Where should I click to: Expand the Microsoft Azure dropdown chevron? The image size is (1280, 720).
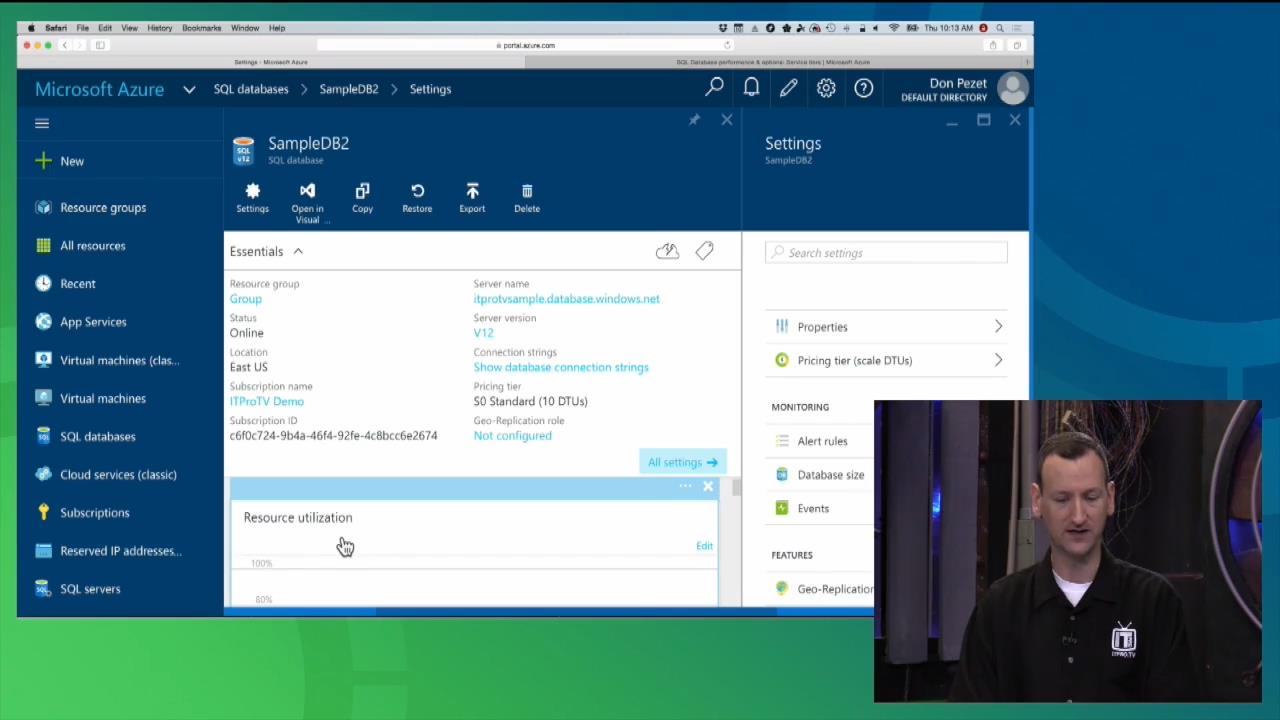(189, 89)
